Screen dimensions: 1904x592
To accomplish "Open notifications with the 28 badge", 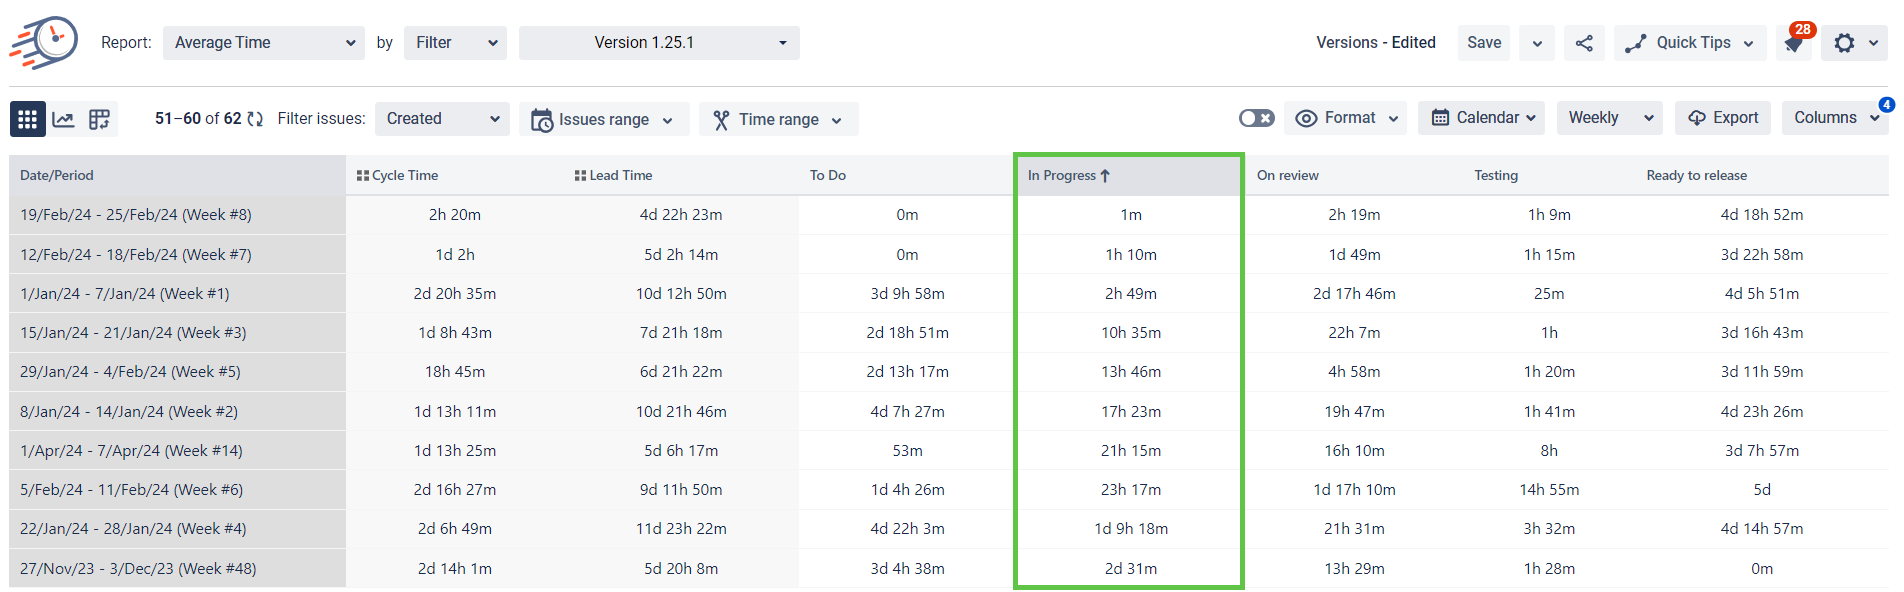I will click(1795, 43).
